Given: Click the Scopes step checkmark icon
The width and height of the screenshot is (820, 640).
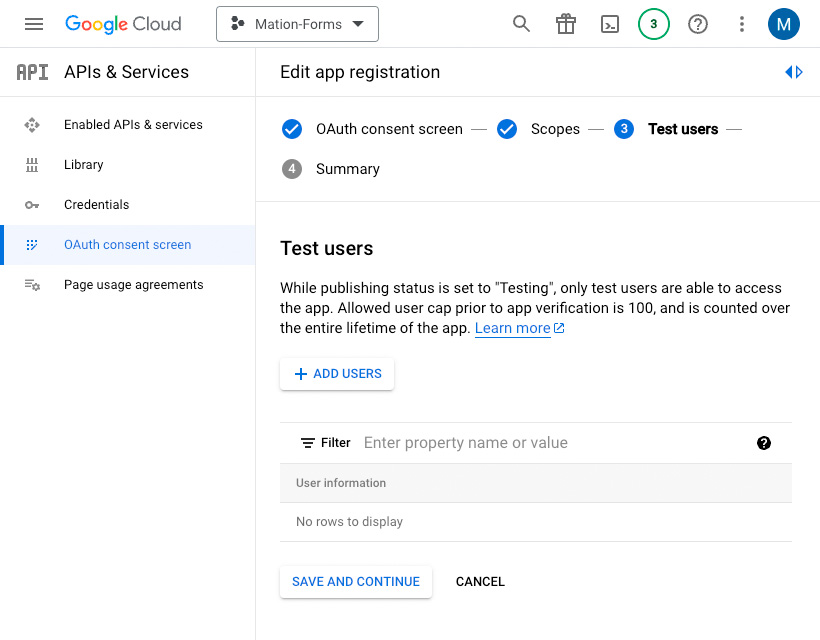Looking at the screenshot, I should 507,129.
